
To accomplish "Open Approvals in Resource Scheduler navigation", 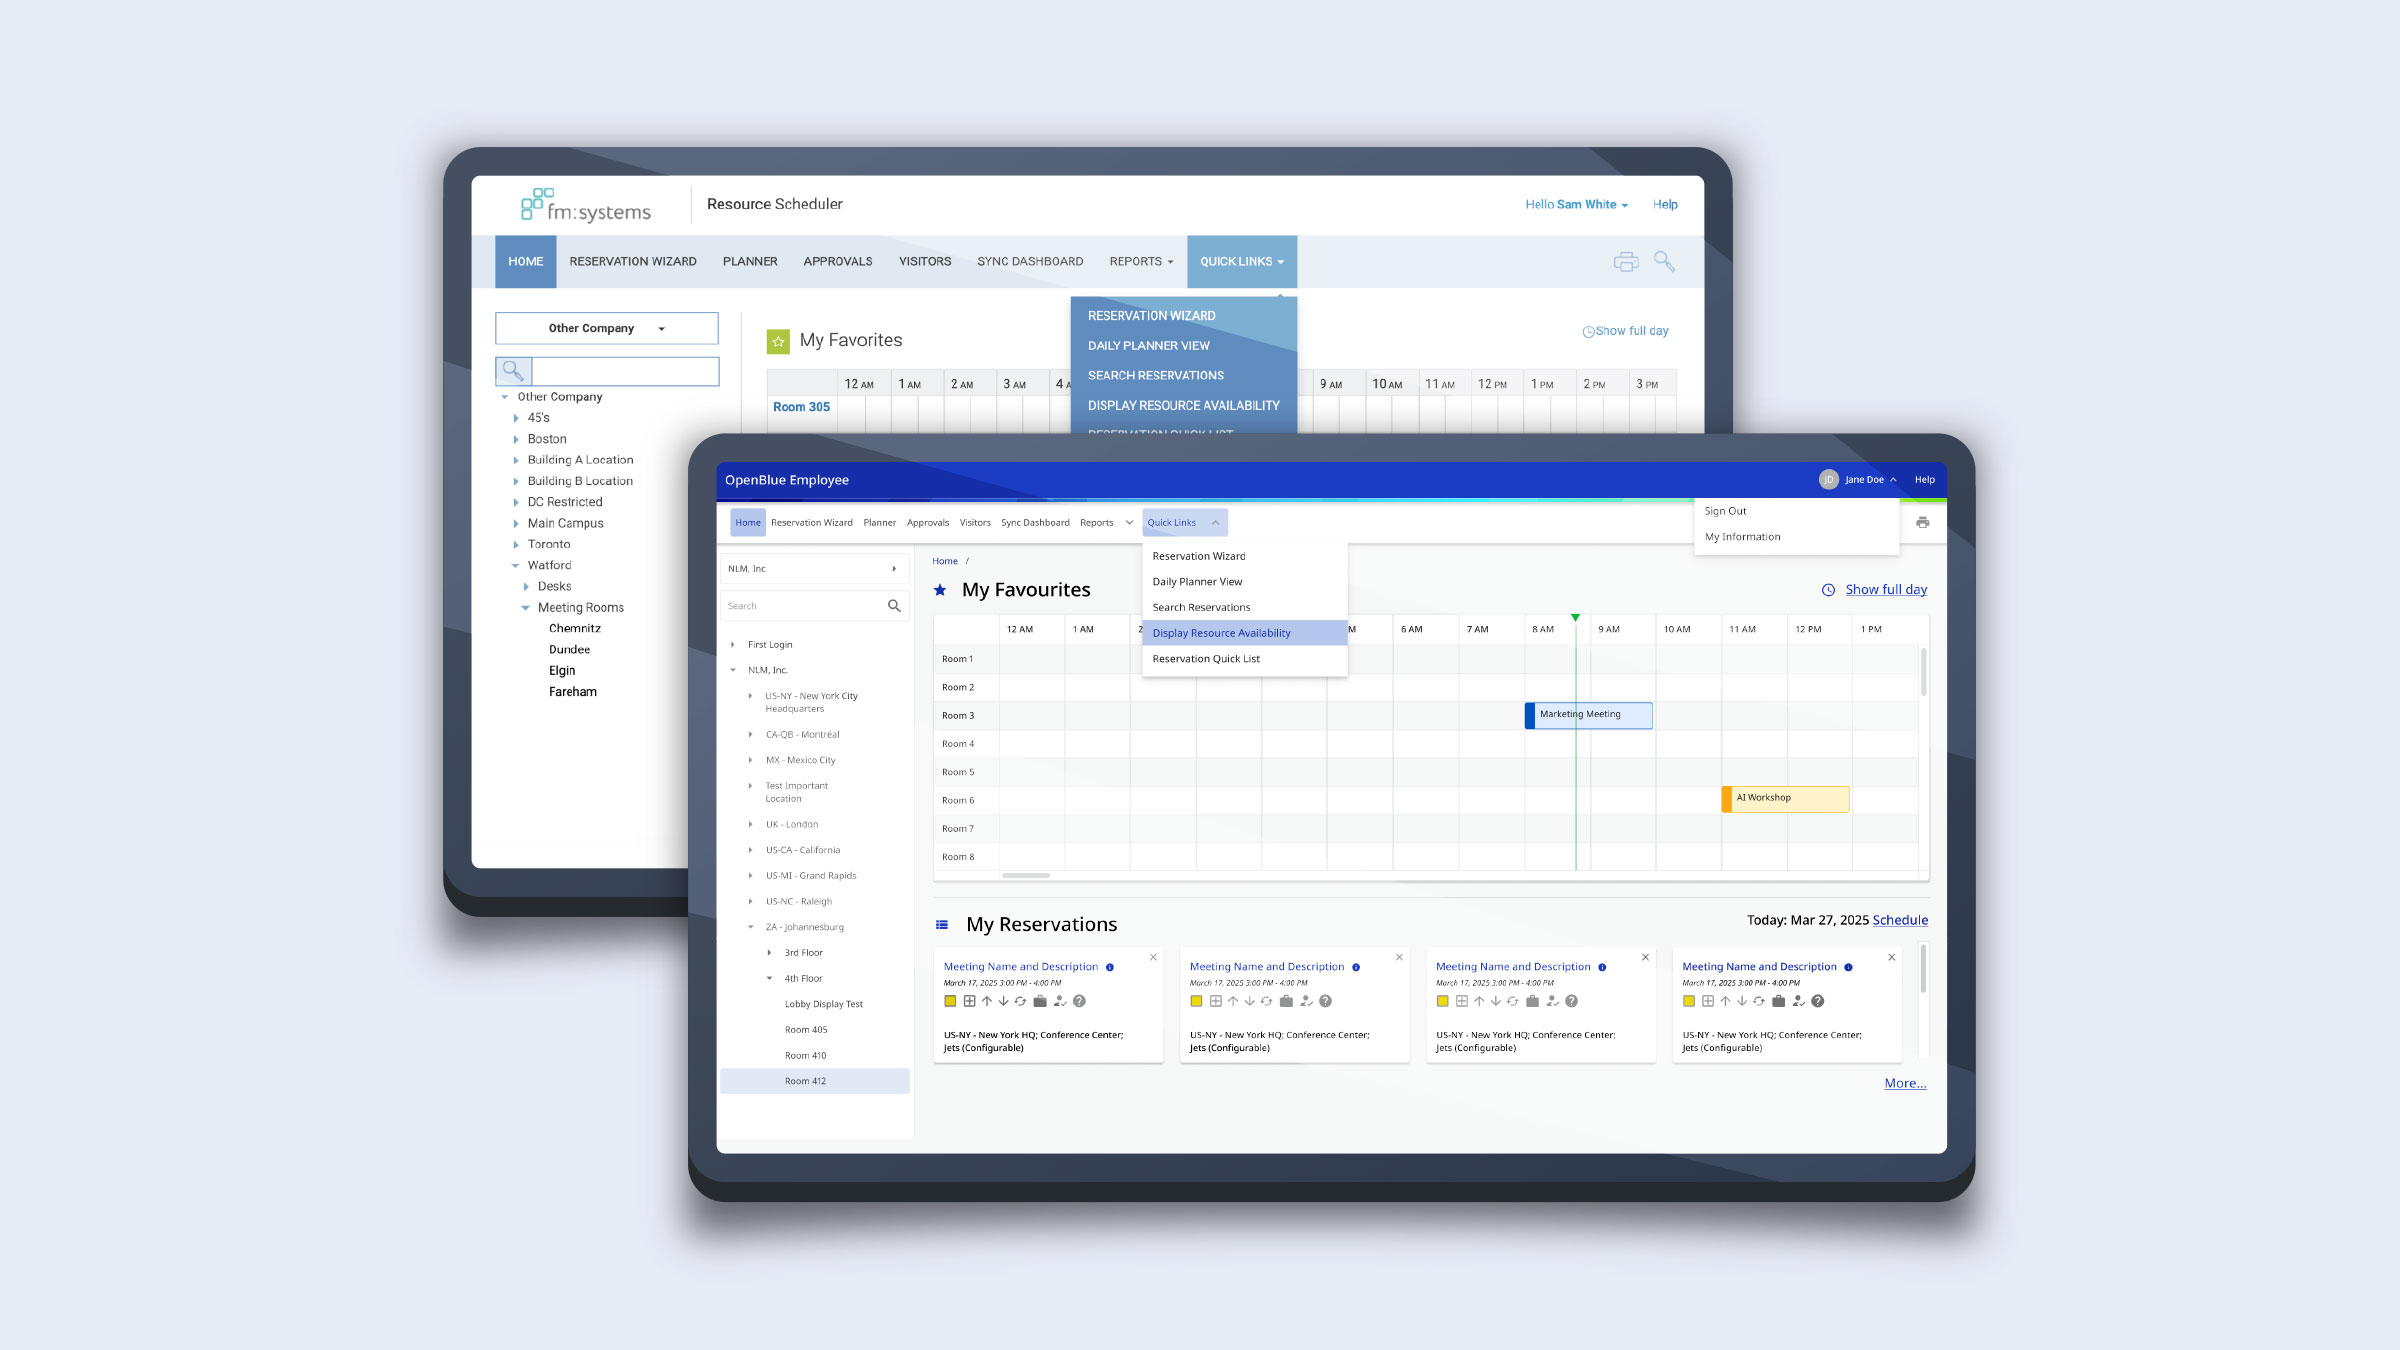I will [838, 262].
